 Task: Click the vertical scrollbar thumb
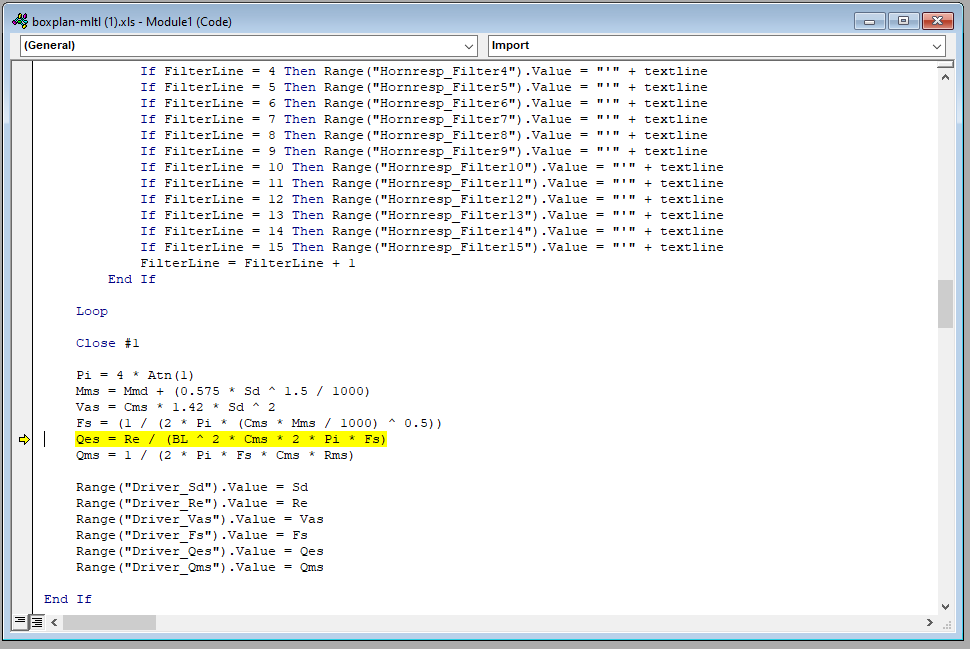[x=945, y=304]
